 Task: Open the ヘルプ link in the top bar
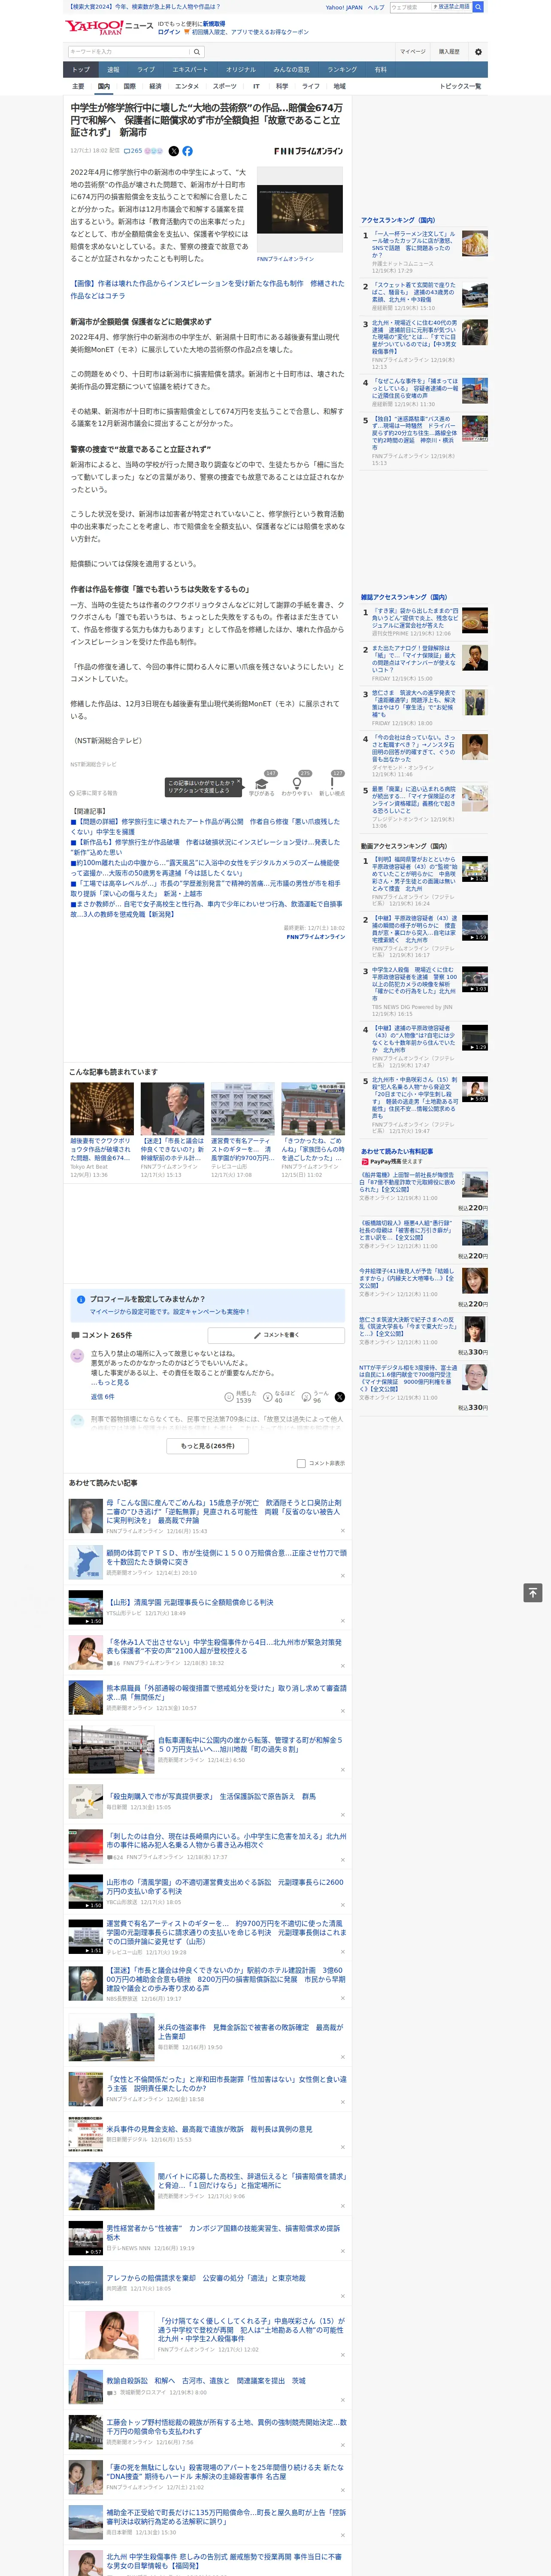coord(376,7)
